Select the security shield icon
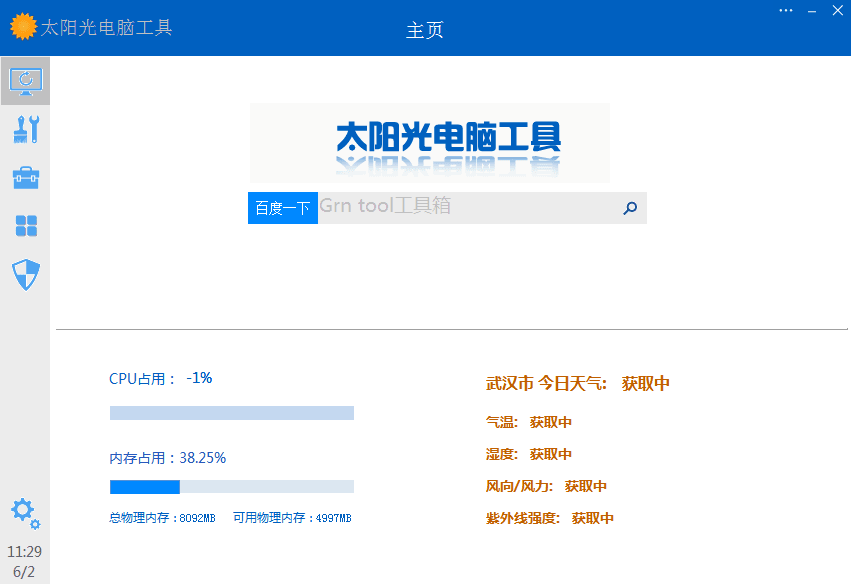 tap(24, 274)
